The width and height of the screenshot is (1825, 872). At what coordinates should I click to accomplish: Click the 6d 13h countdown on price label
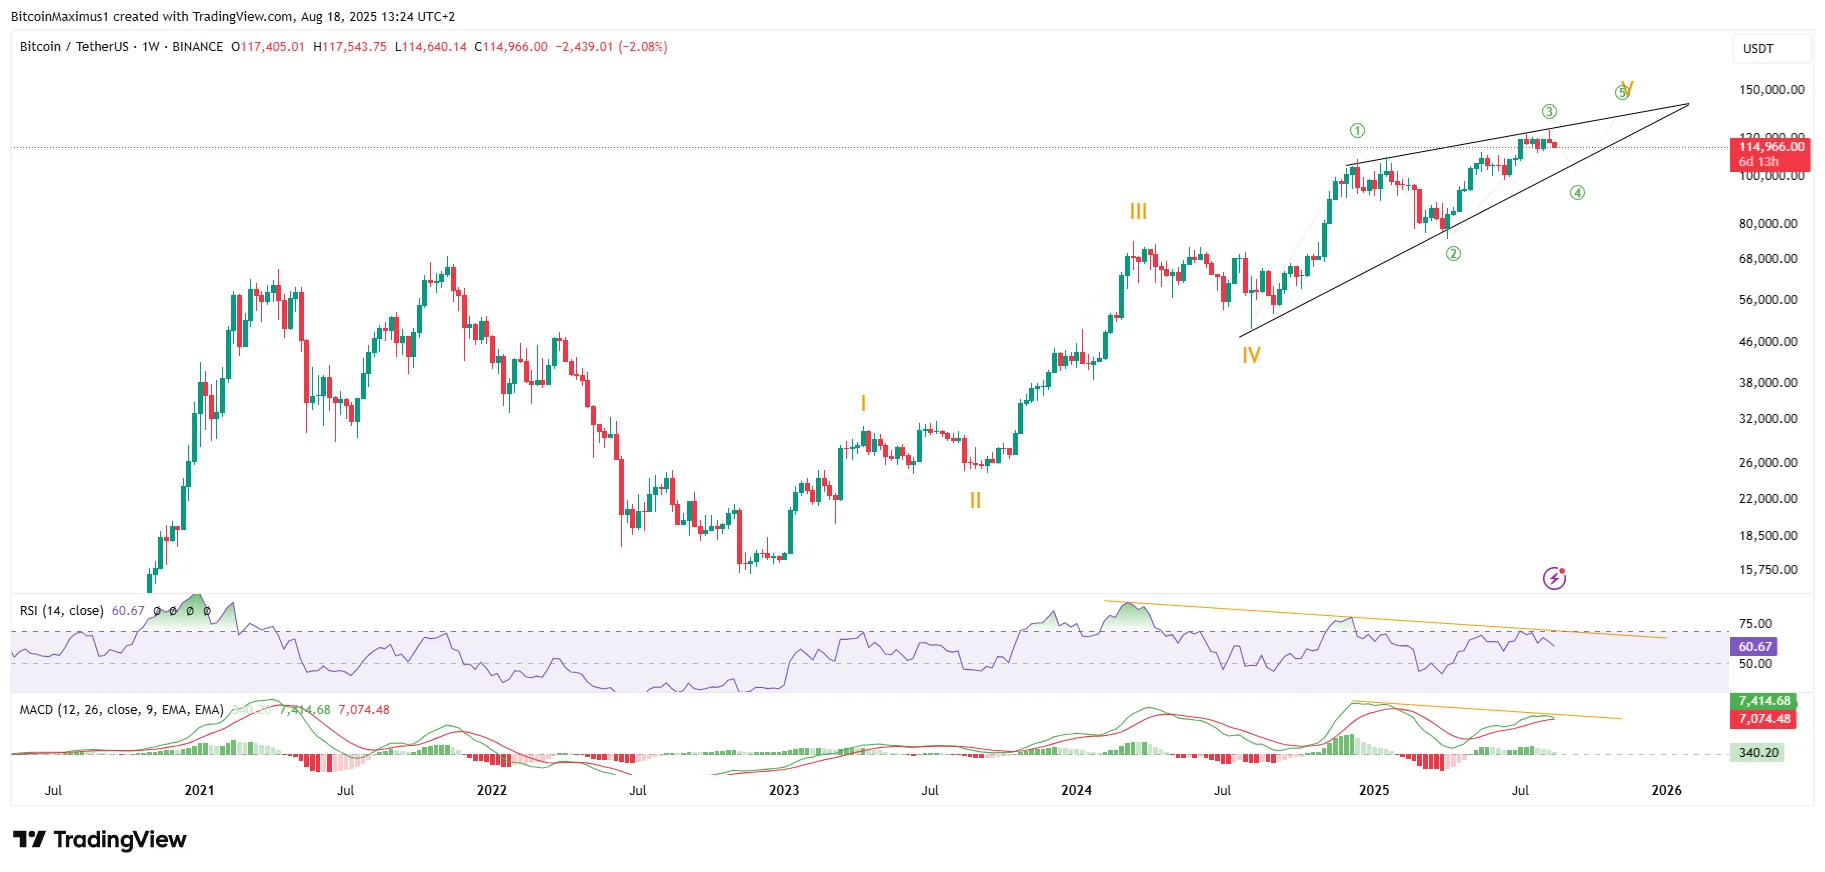click(x=1758, y=162)
